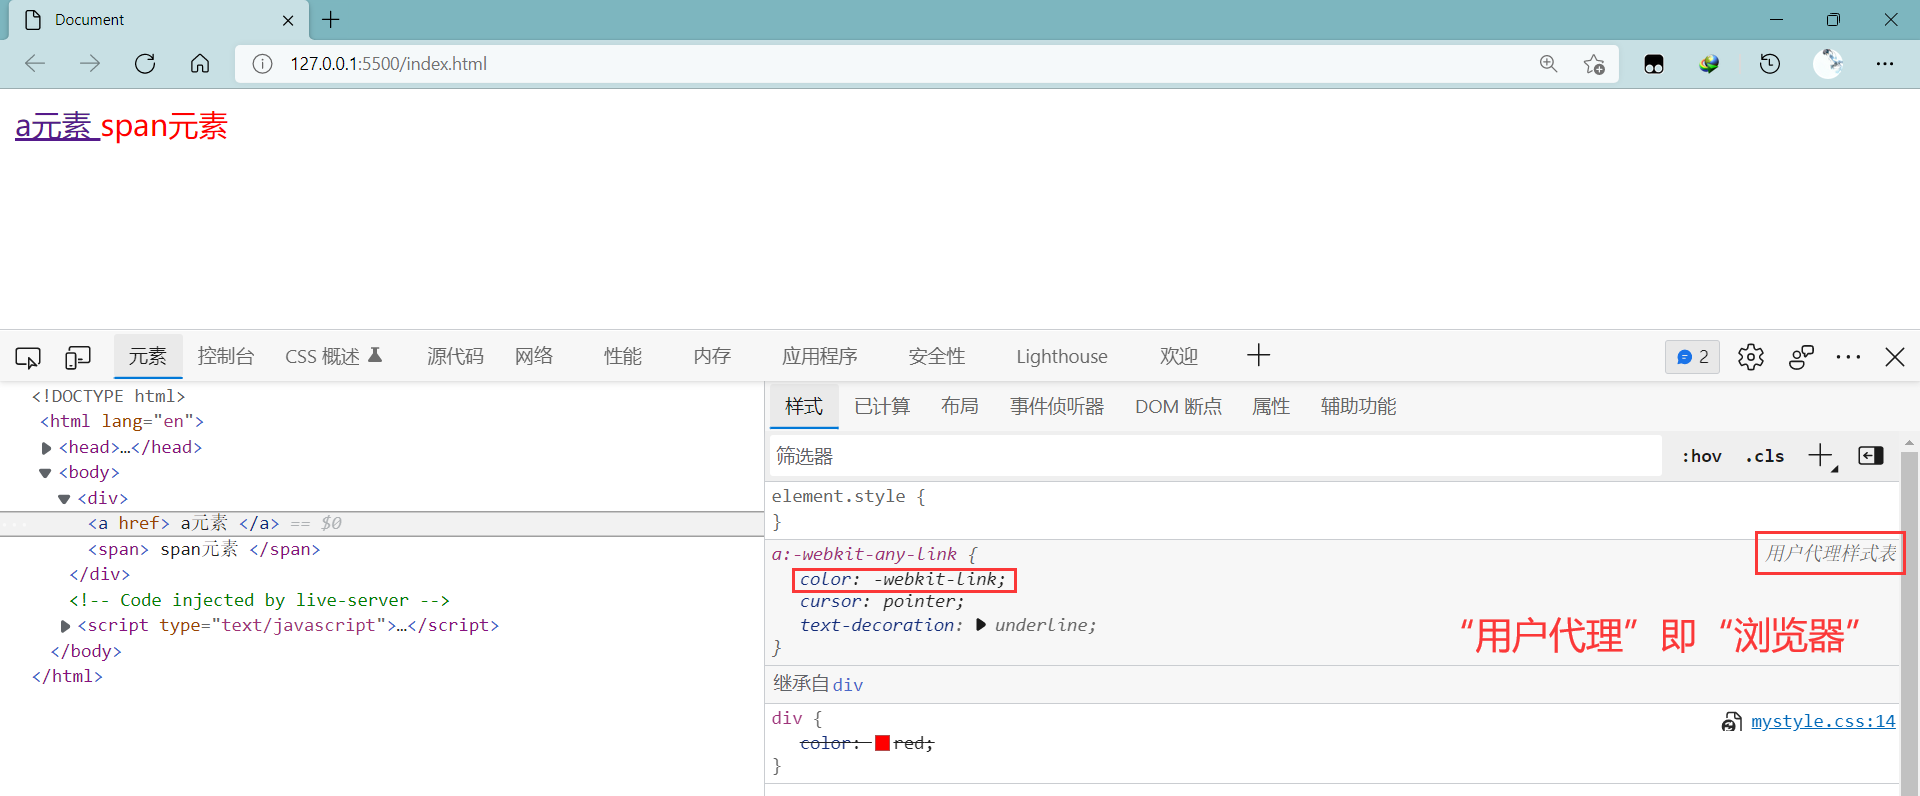Toggle device emulation mode
This screenshot has height=796, width=1920.
78,357
